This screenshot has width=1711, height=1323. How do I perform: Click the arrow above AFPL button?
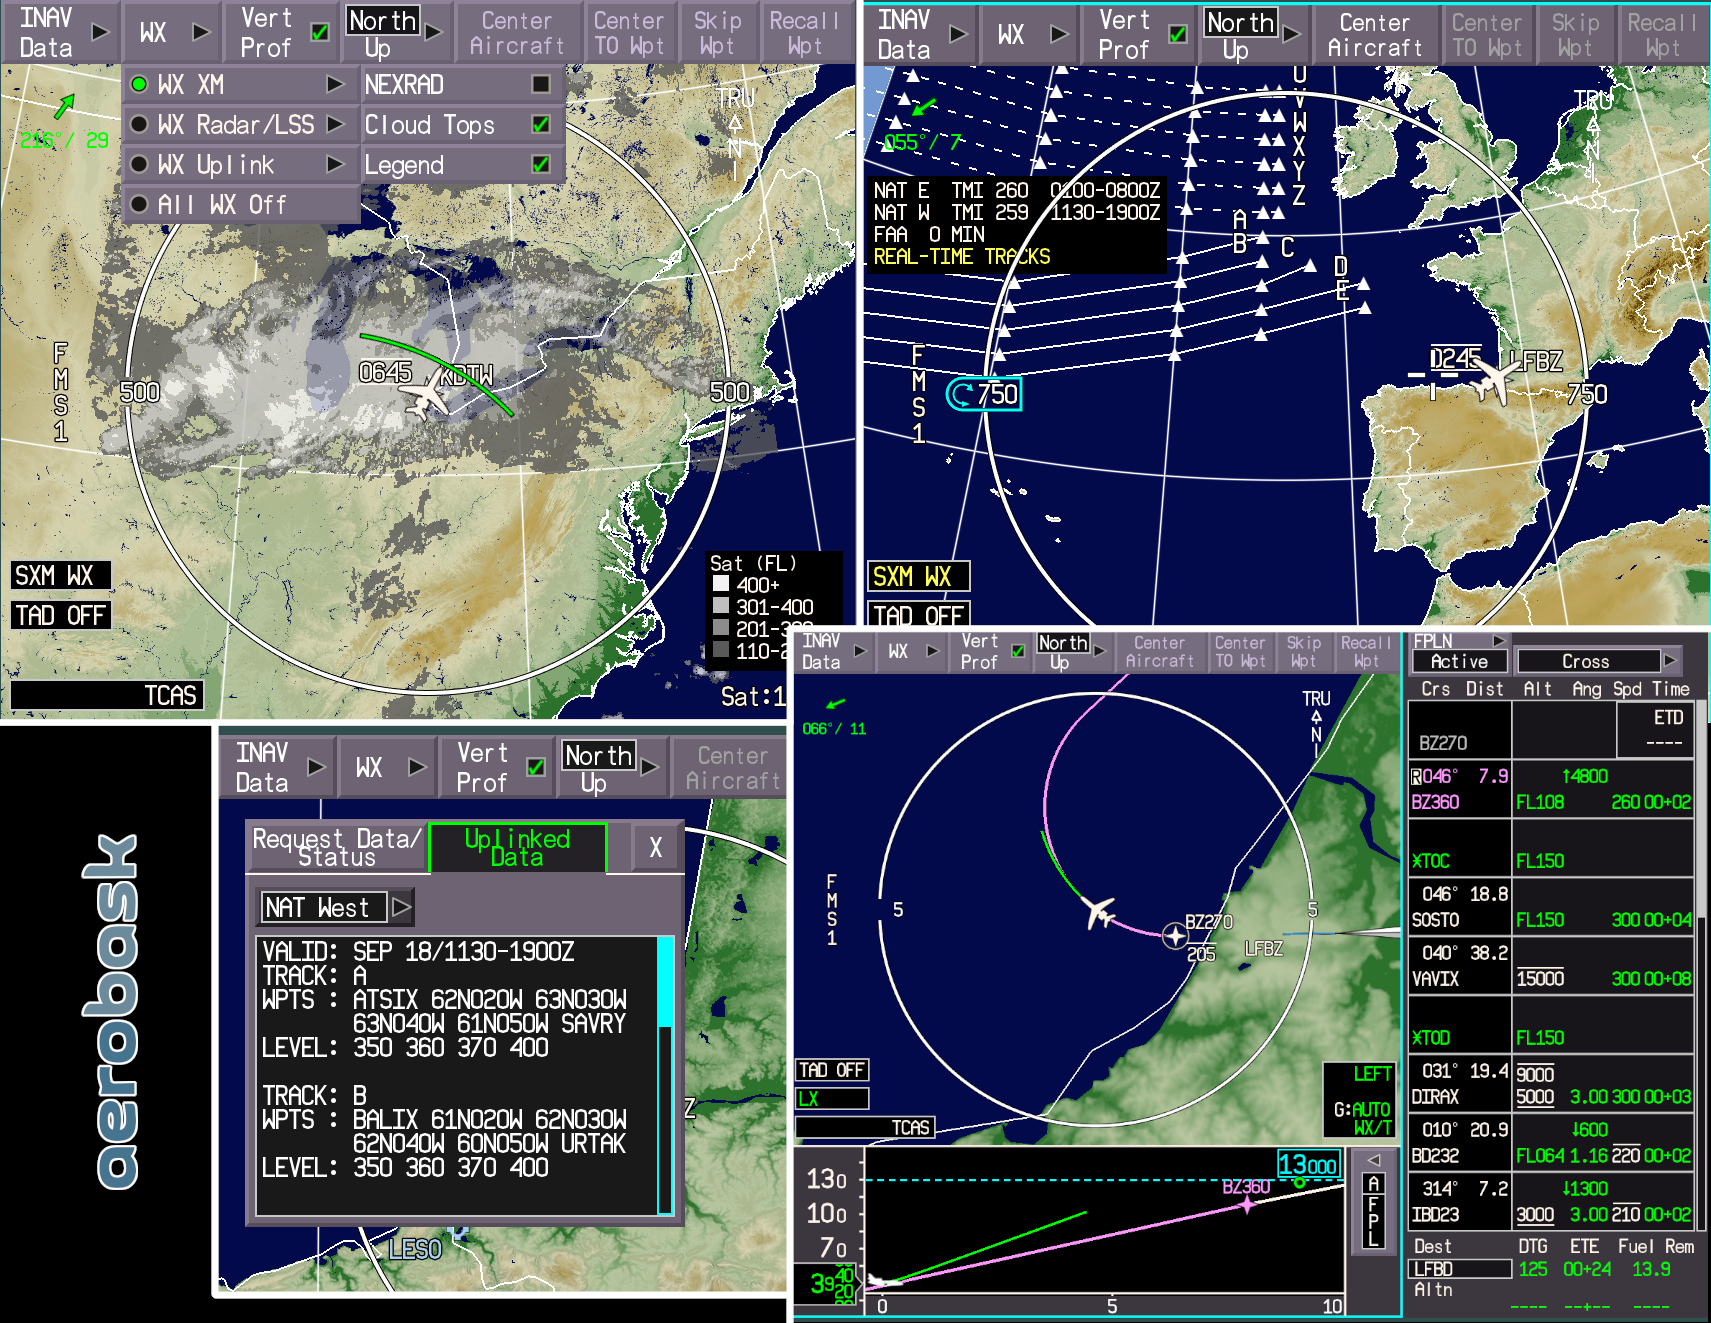[1374, 1160]
